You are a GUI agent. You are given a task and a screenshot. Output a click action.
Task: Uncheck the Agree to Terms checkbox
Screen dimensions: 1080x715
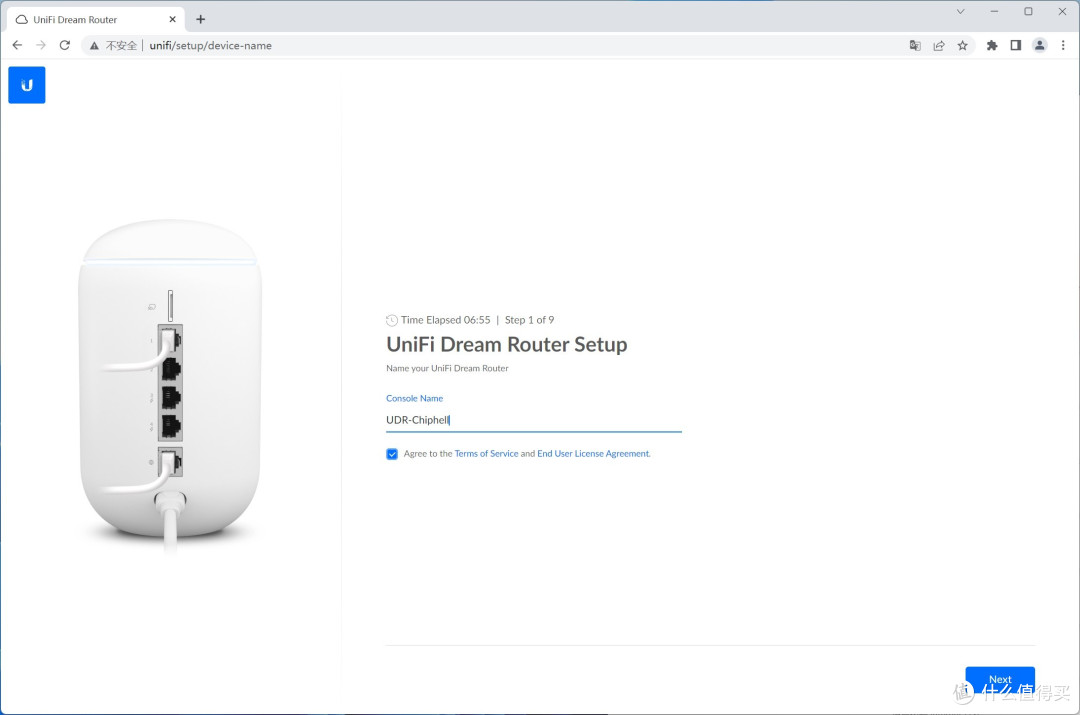[x=392, y=454]
